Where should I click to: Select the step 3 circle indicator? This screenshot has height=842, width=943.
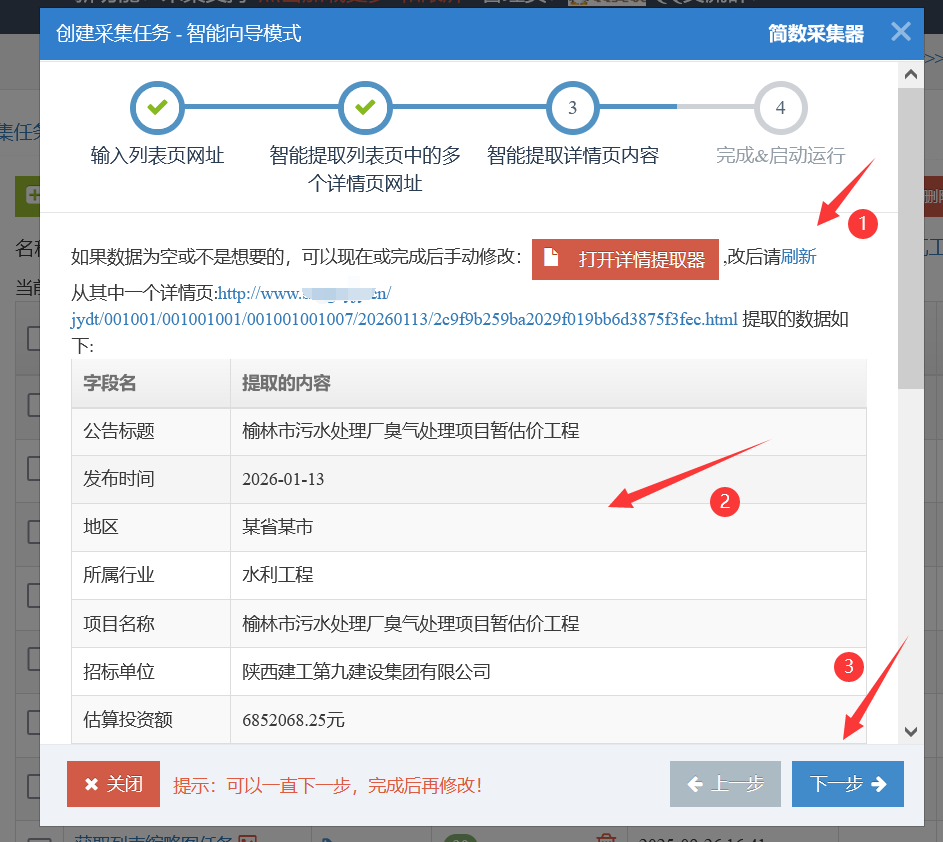pos(572,107)
